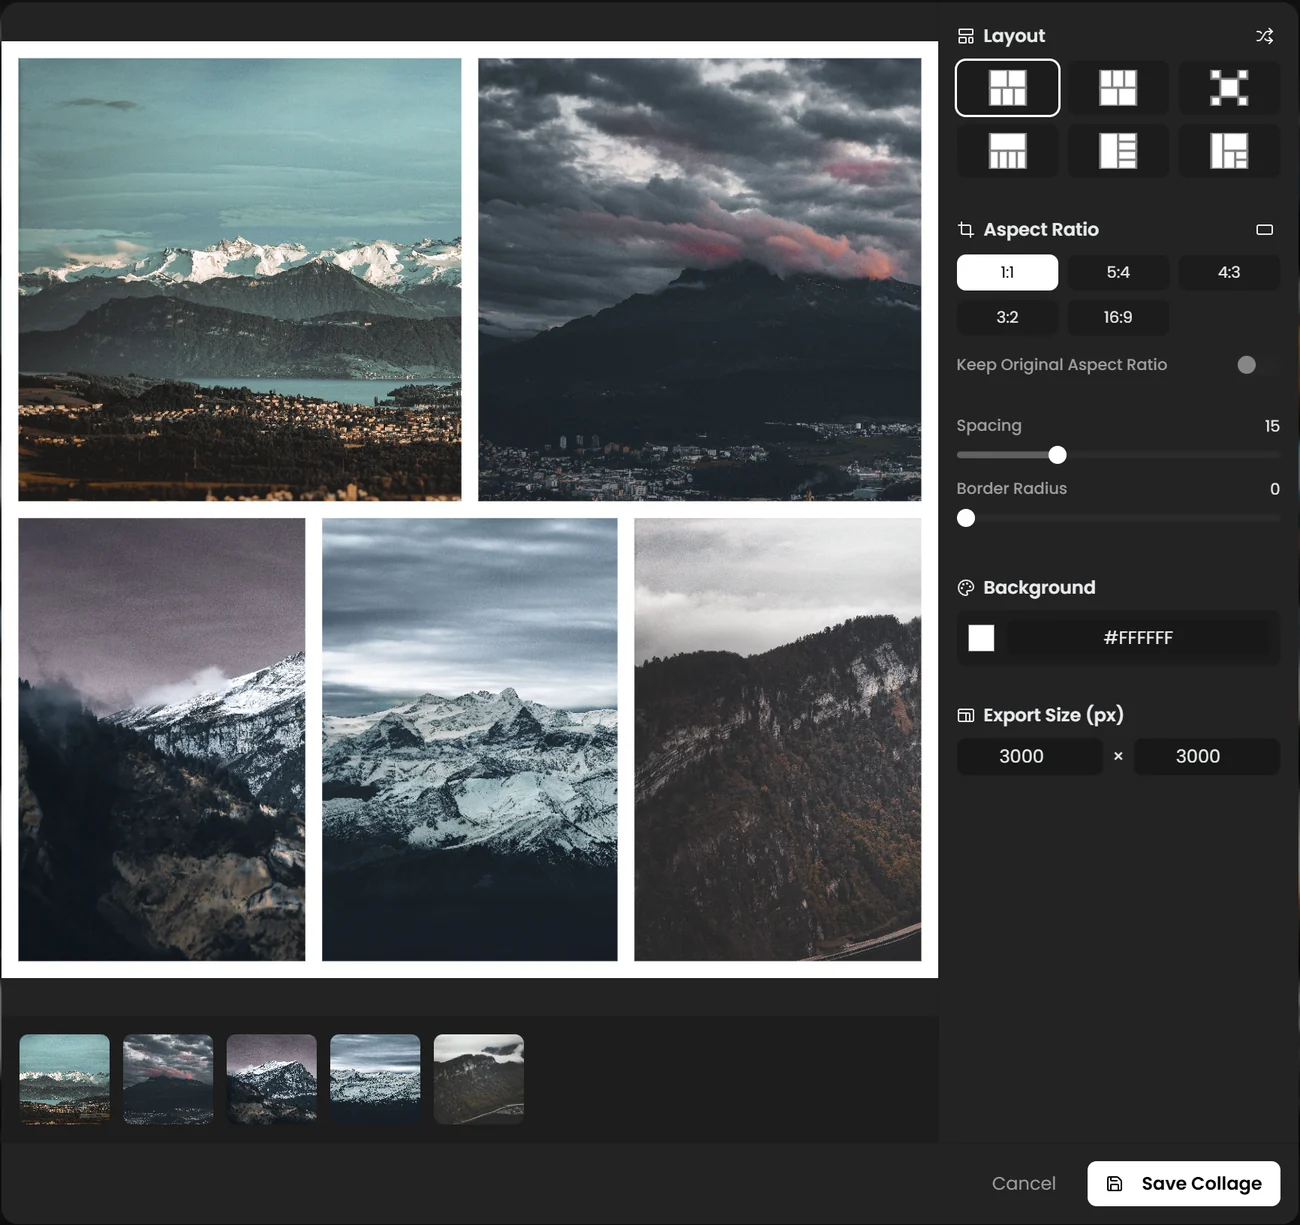Adjust the Spacing slider handle
Viewport: 1300px width, 1225px height.
pyautogui.click(x=1057, y=455)
